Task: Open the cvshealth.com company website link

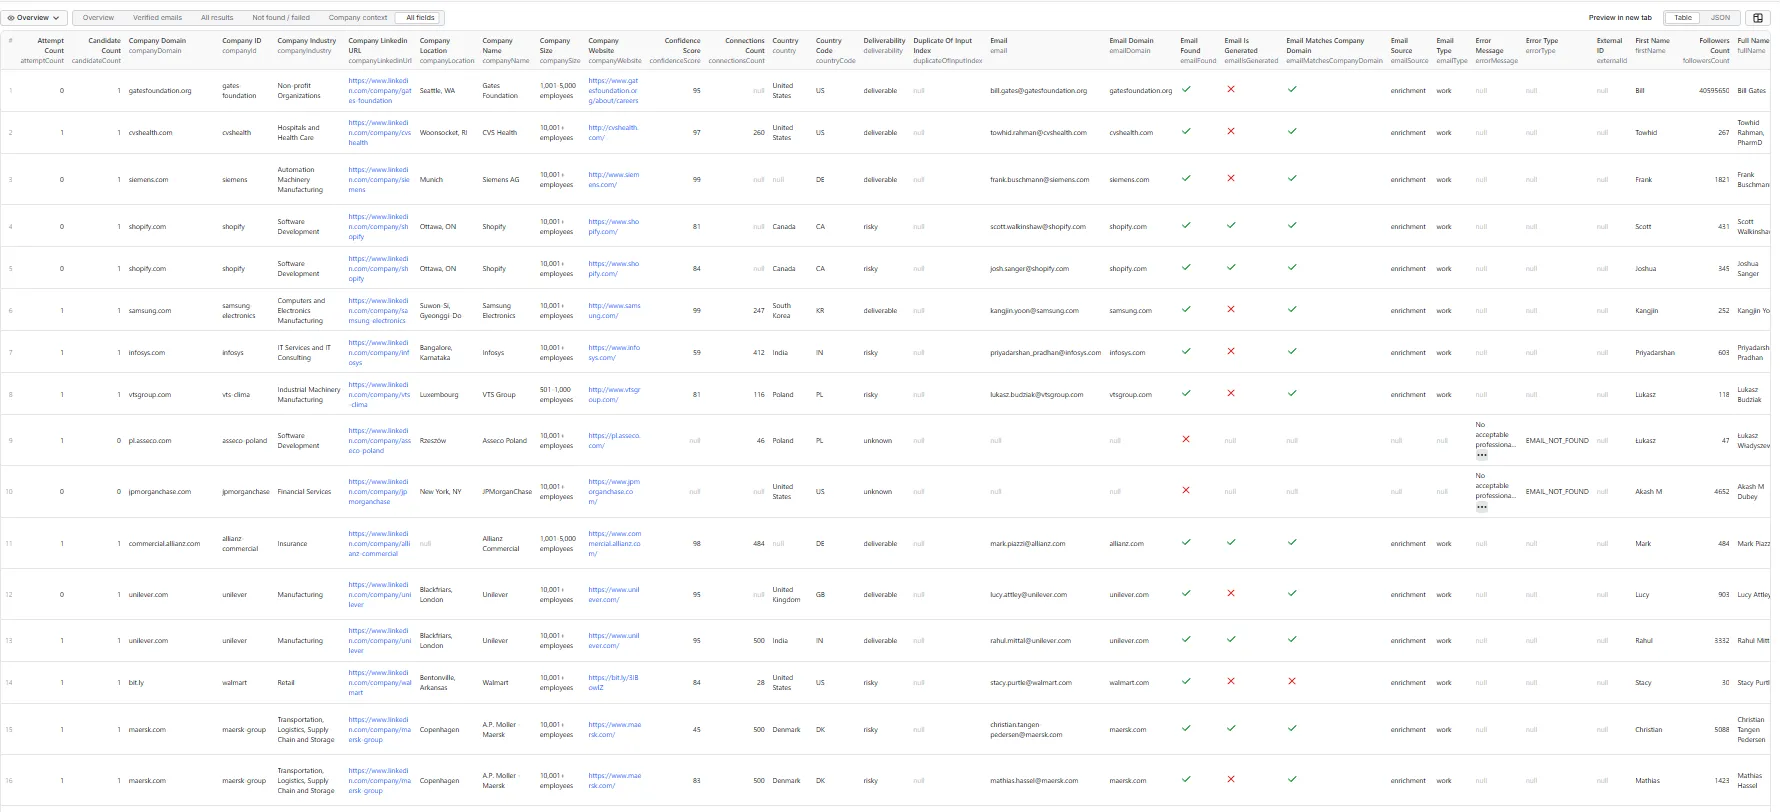Action: click(x=613, y=132)
